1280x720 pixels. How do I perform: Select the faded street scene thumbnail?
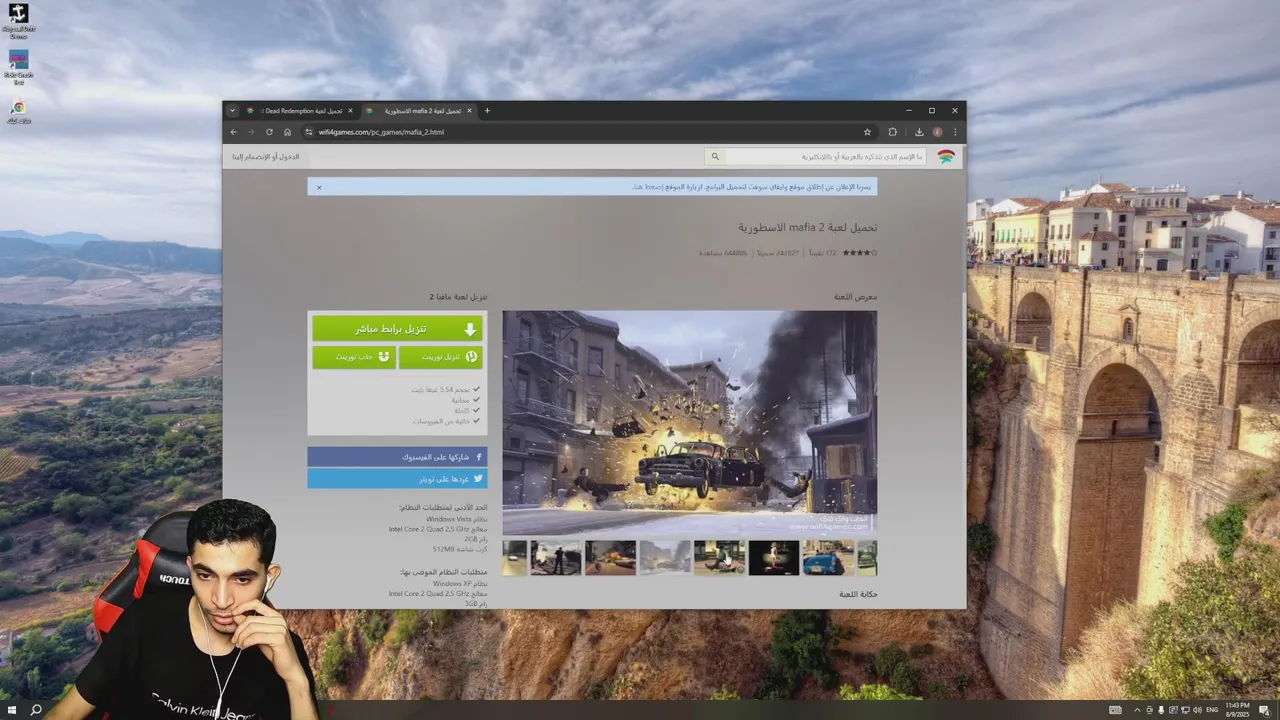(x=664, y=558)
